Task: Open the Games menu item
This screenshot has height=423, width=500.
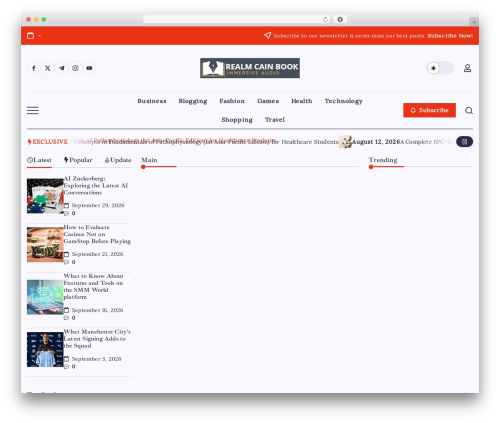Action: 268,101
